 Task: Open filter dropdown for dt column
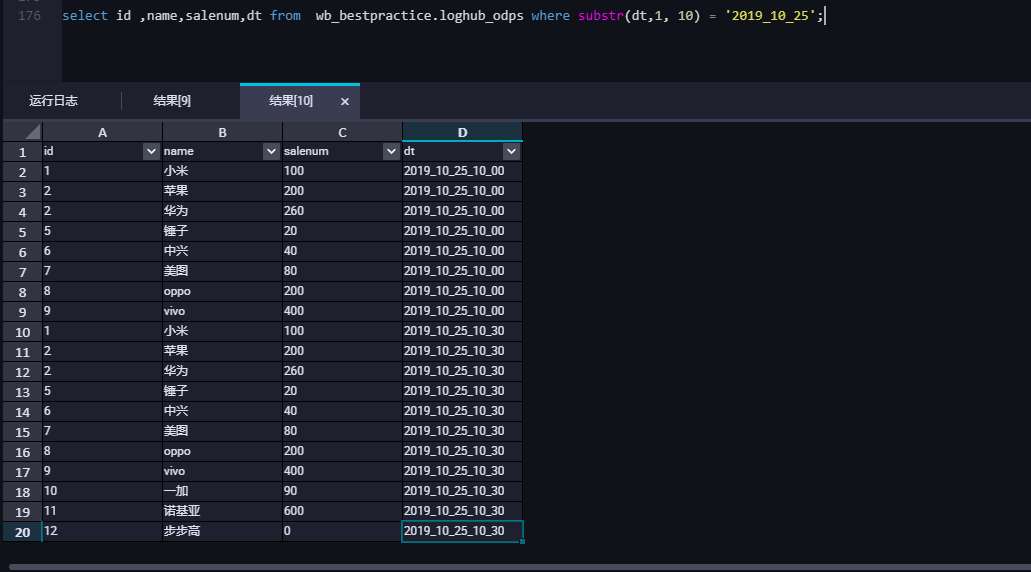[511, 151]
